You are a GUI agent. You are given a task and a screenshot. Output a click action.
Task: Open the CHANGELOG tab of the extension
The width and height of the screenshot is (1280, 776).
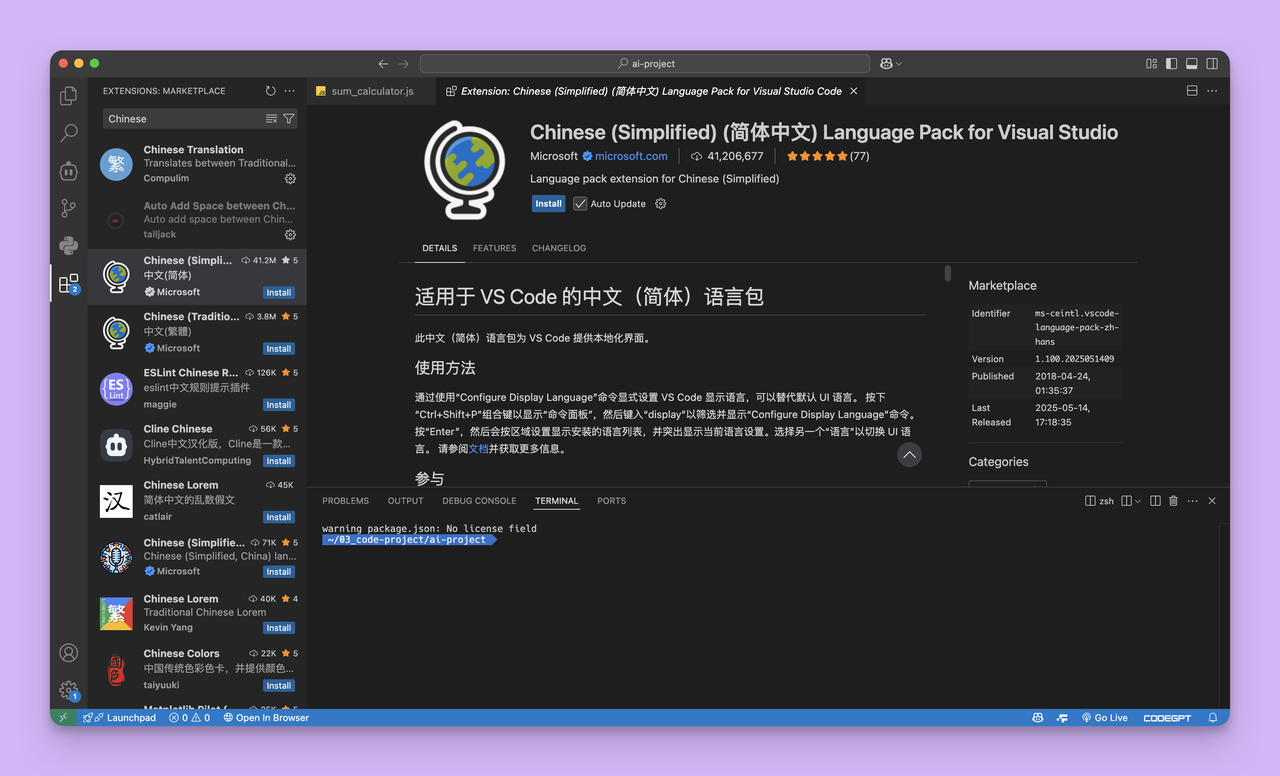pyautogui.click(x=558, y=247)
